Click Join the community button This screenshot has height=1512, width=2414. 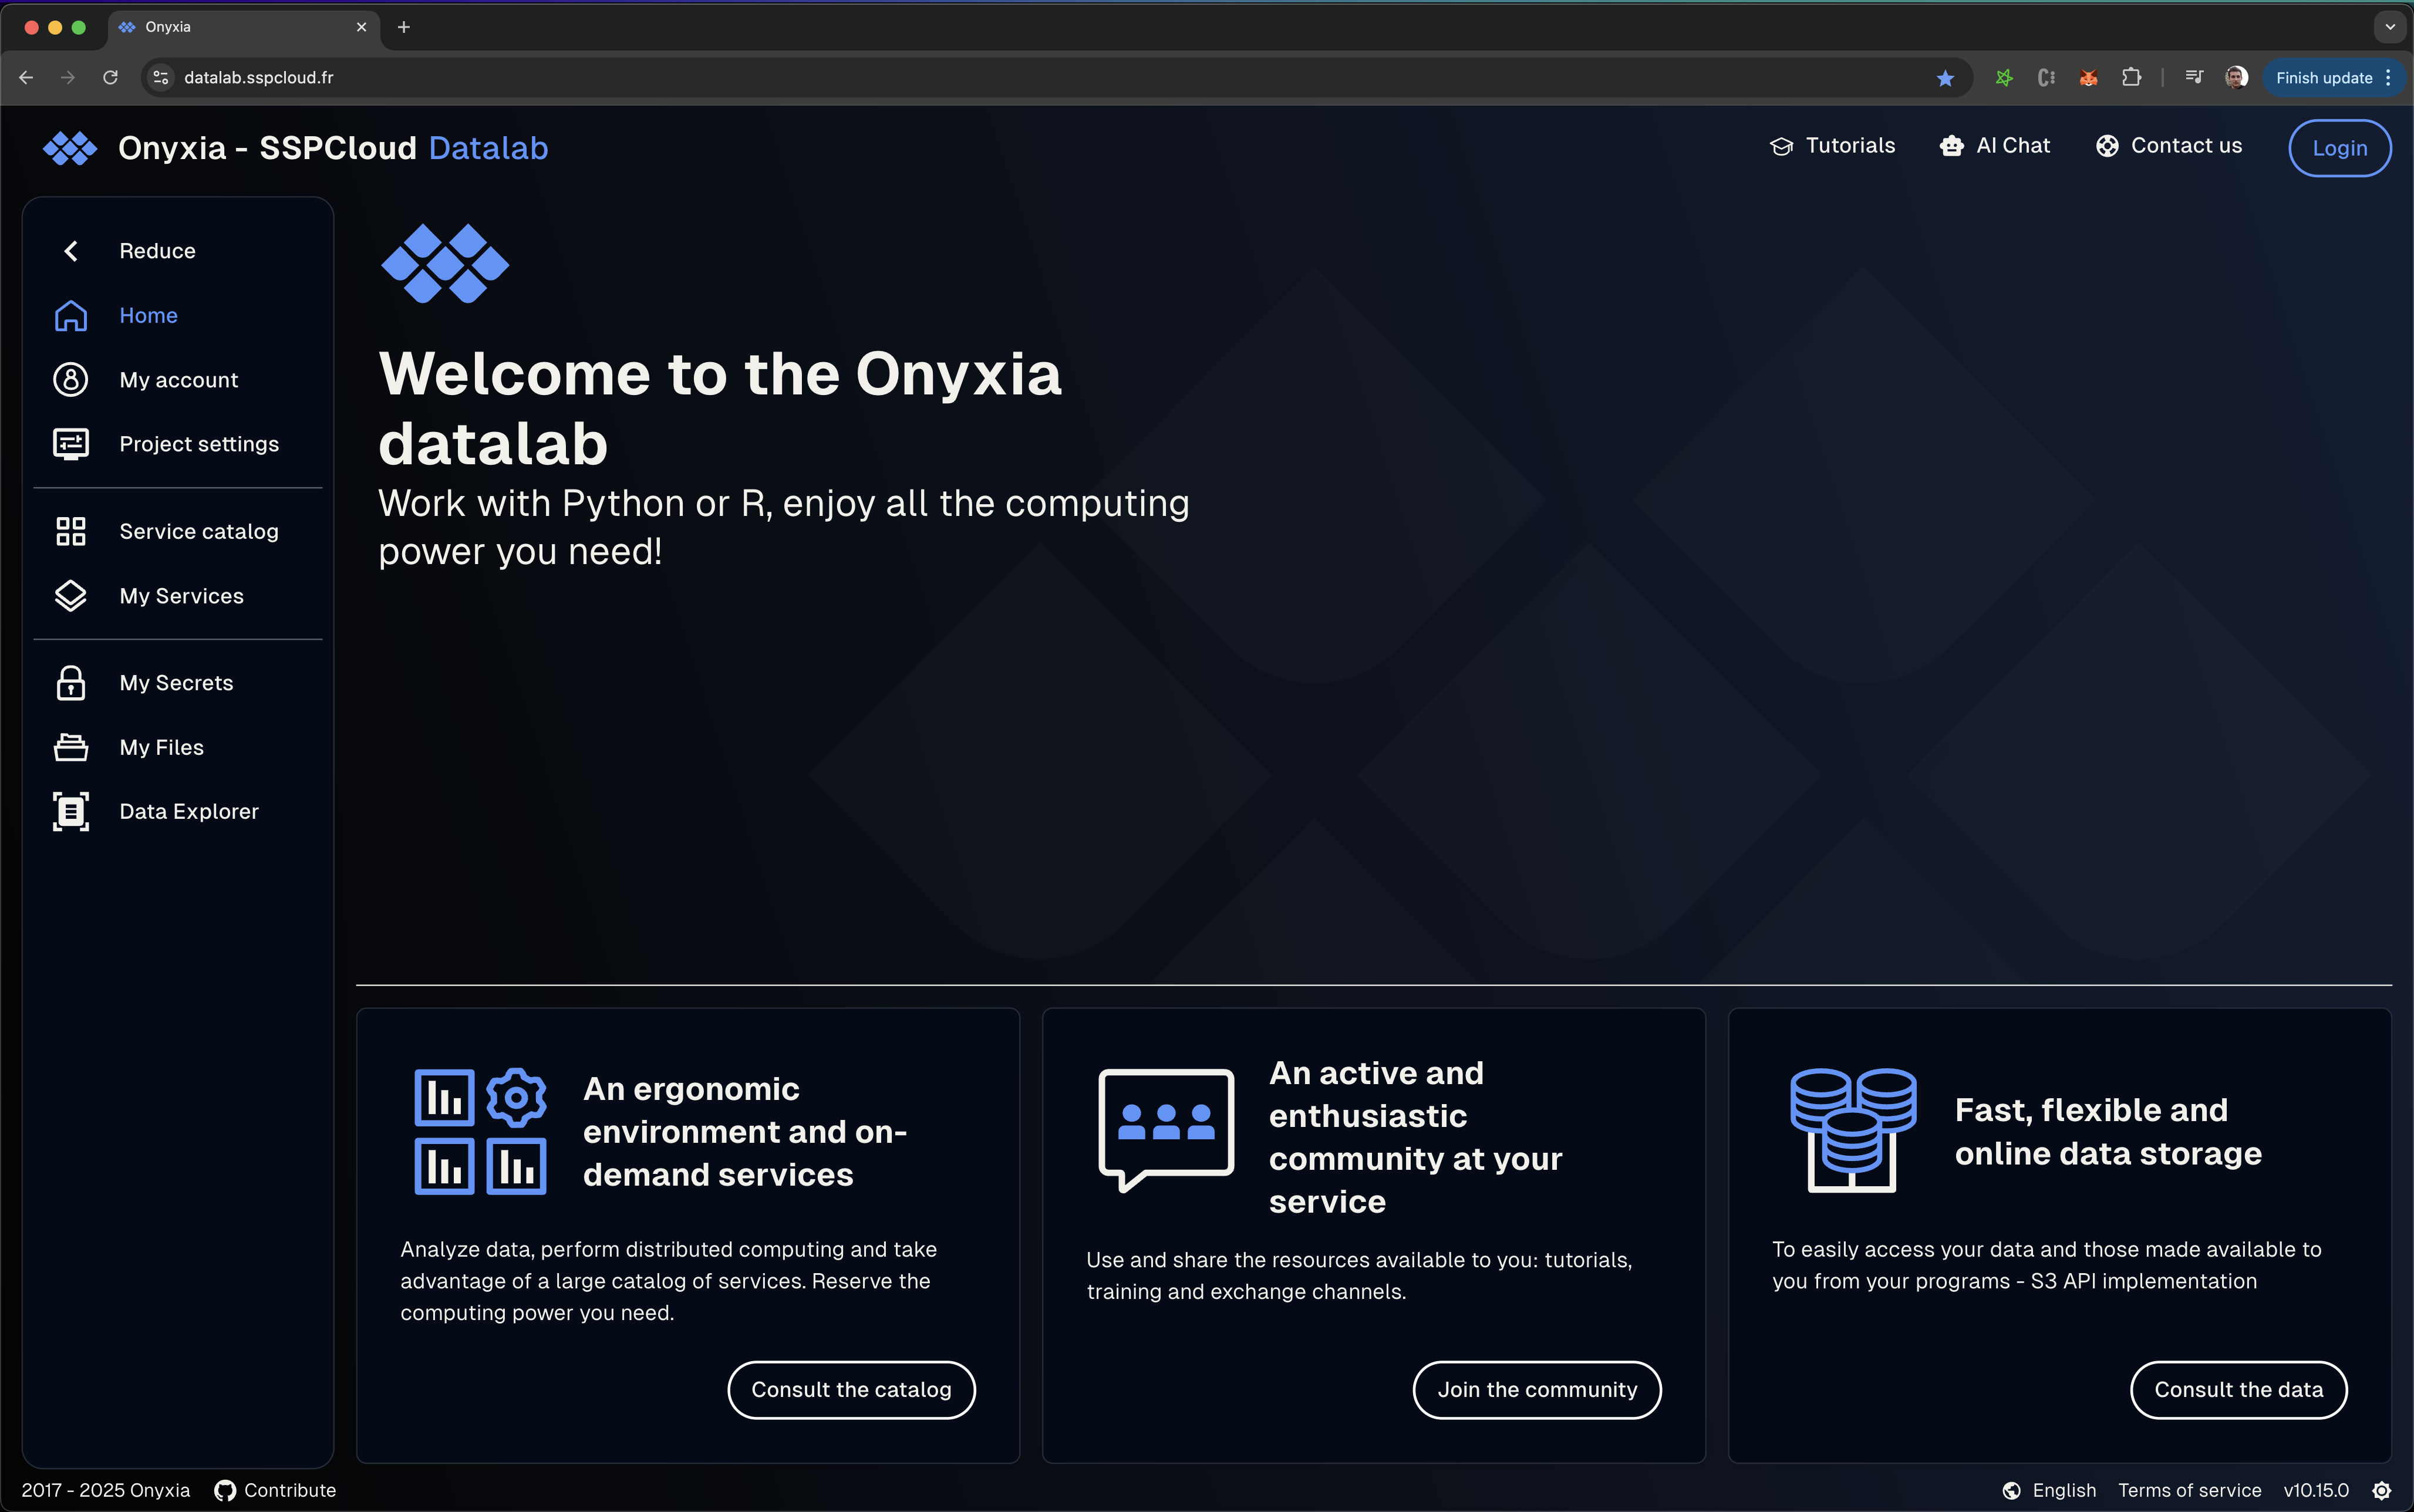1537,1389
